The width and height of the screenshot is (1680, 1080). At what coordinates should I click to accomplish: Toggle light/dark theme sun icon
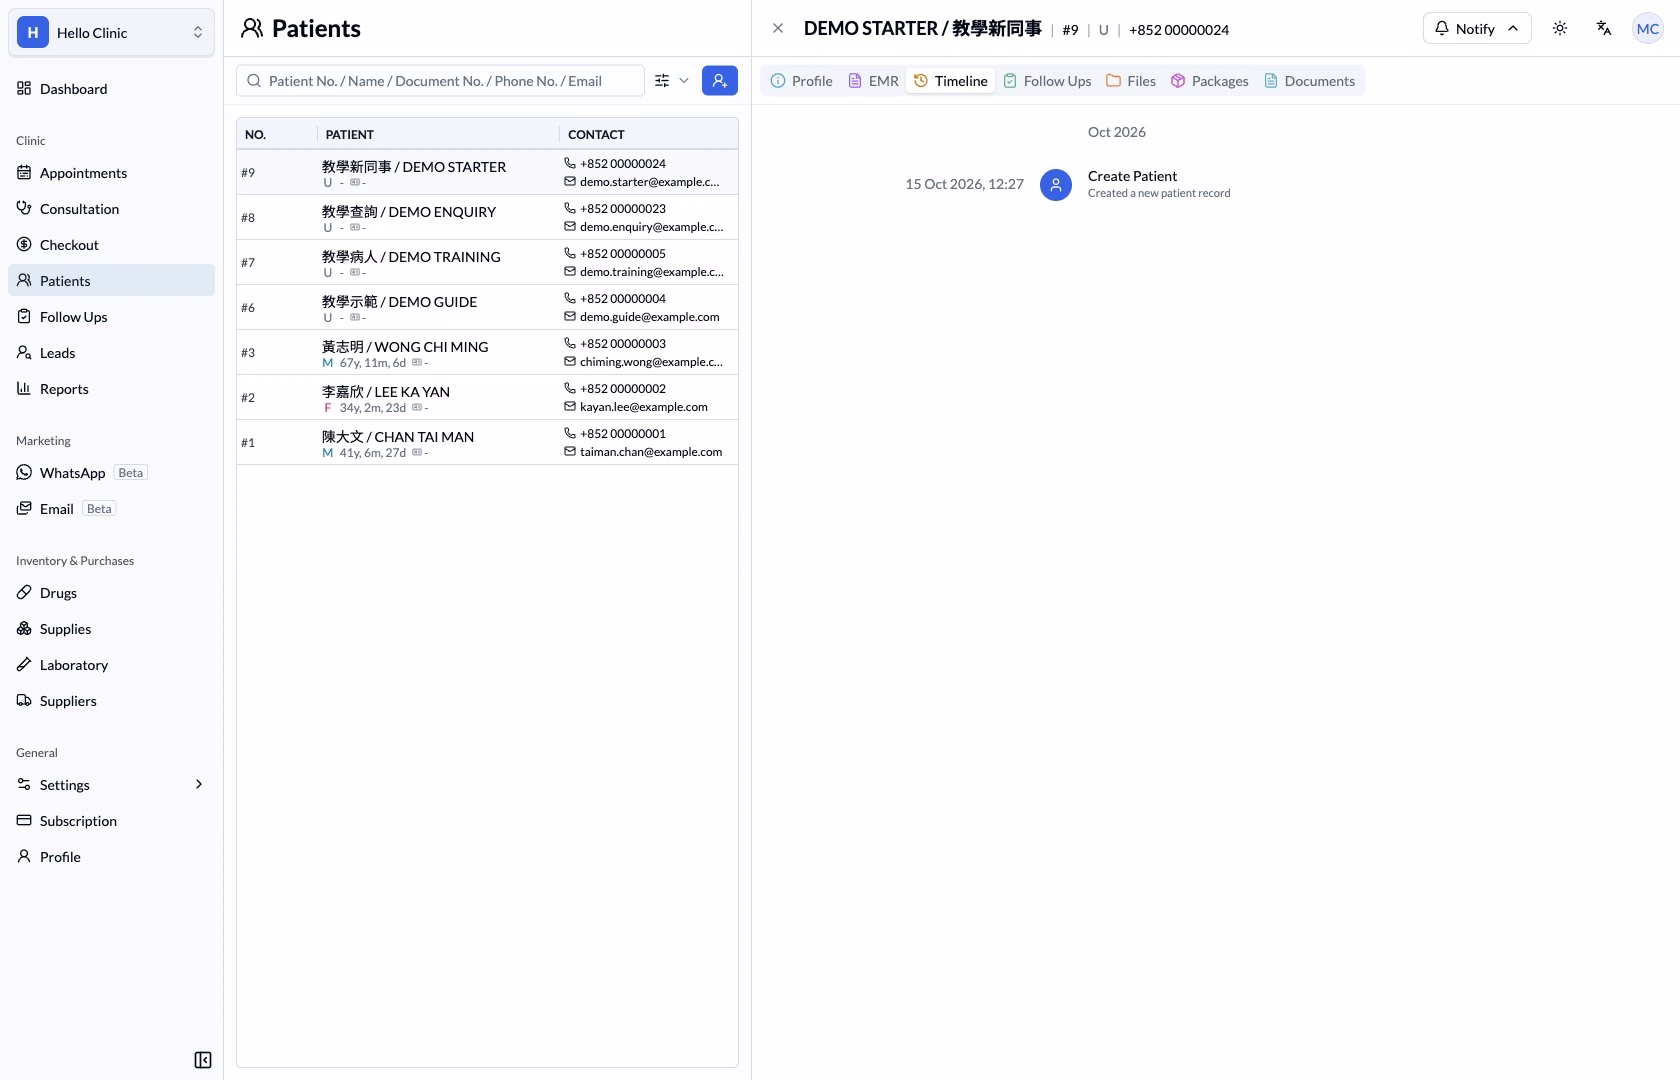(1559, 29)
